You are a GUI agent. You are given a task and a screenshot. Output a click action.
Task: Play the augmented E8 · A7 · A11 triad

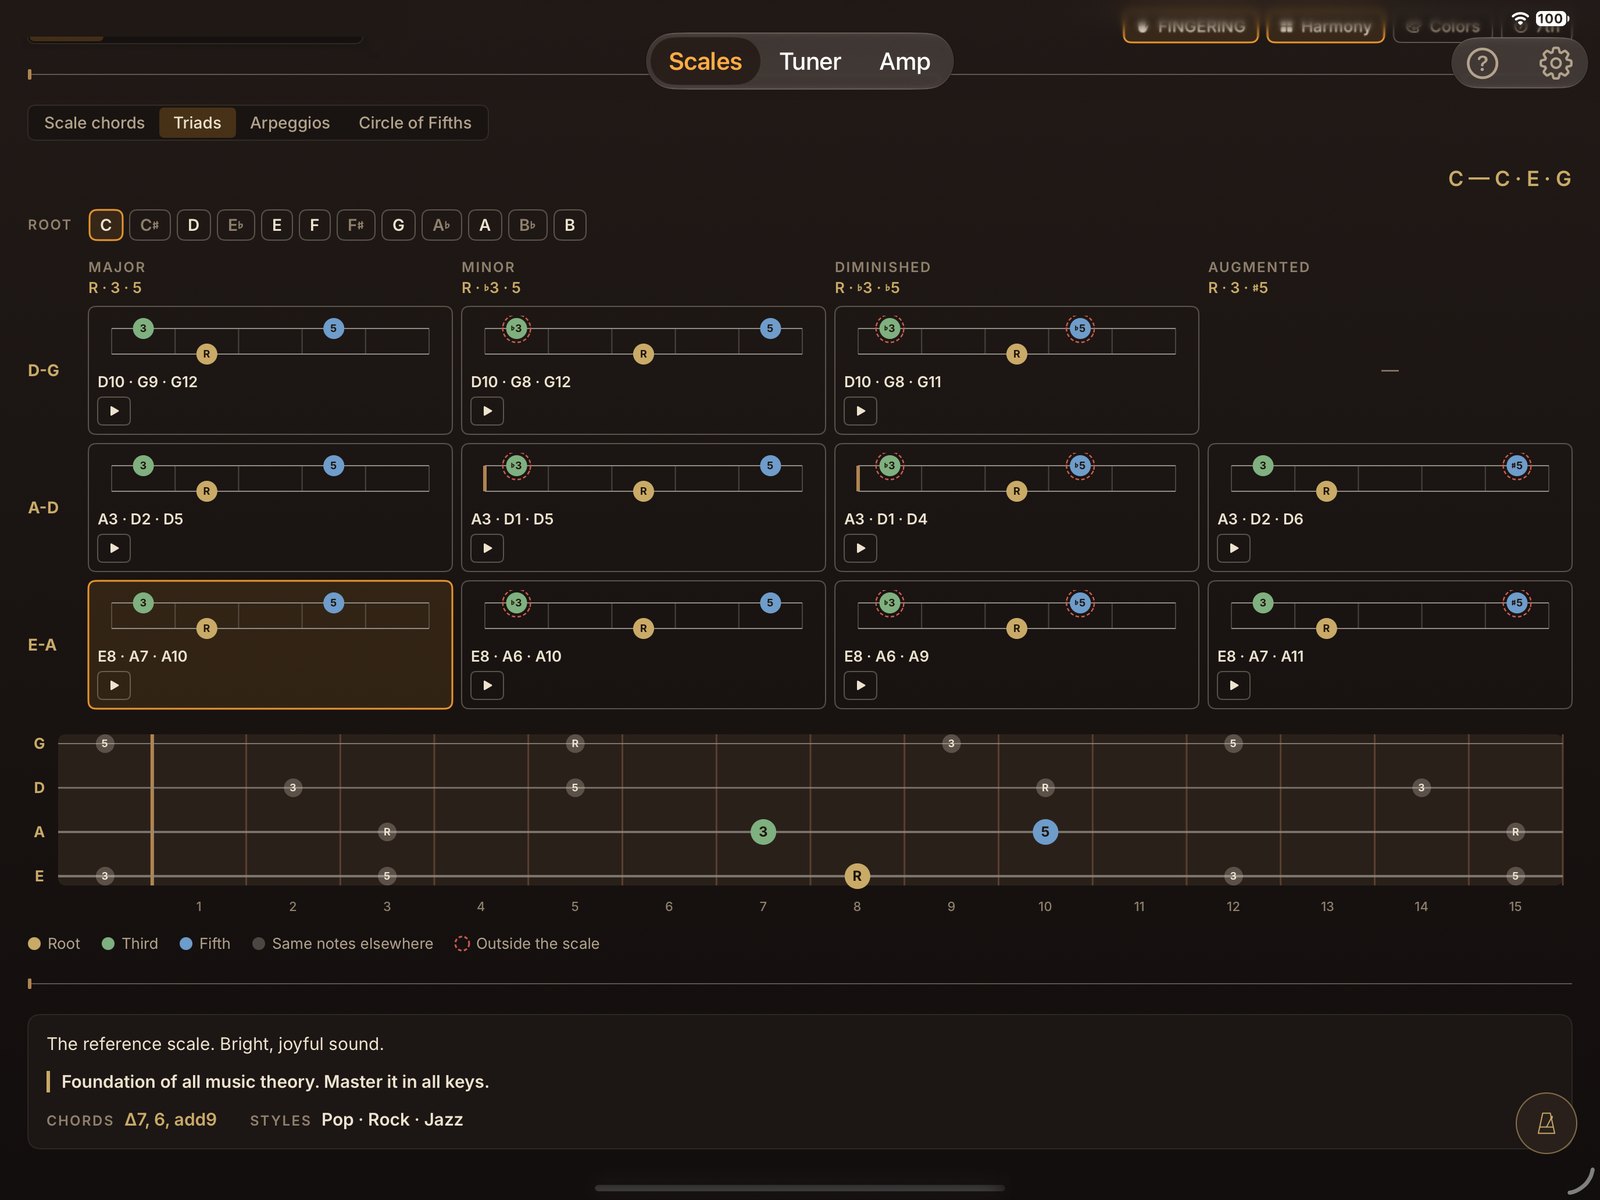coord(1233,685)
